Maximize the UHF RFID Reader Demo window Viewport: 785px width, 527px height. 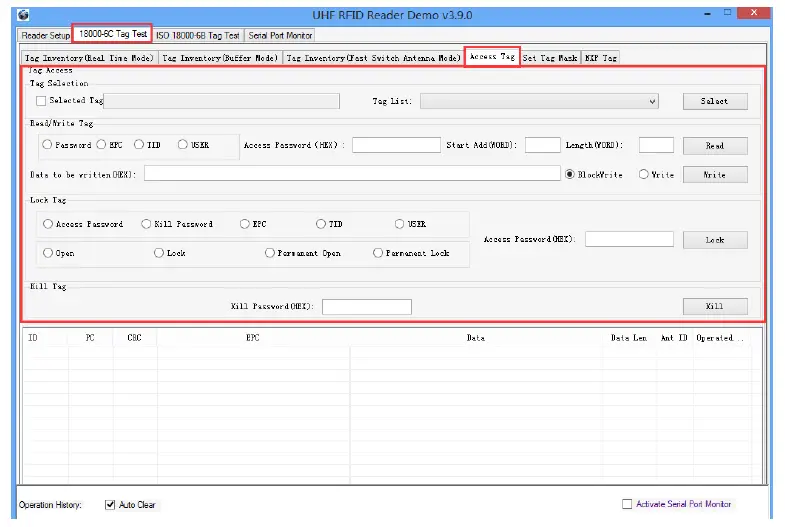pos(727,13)
